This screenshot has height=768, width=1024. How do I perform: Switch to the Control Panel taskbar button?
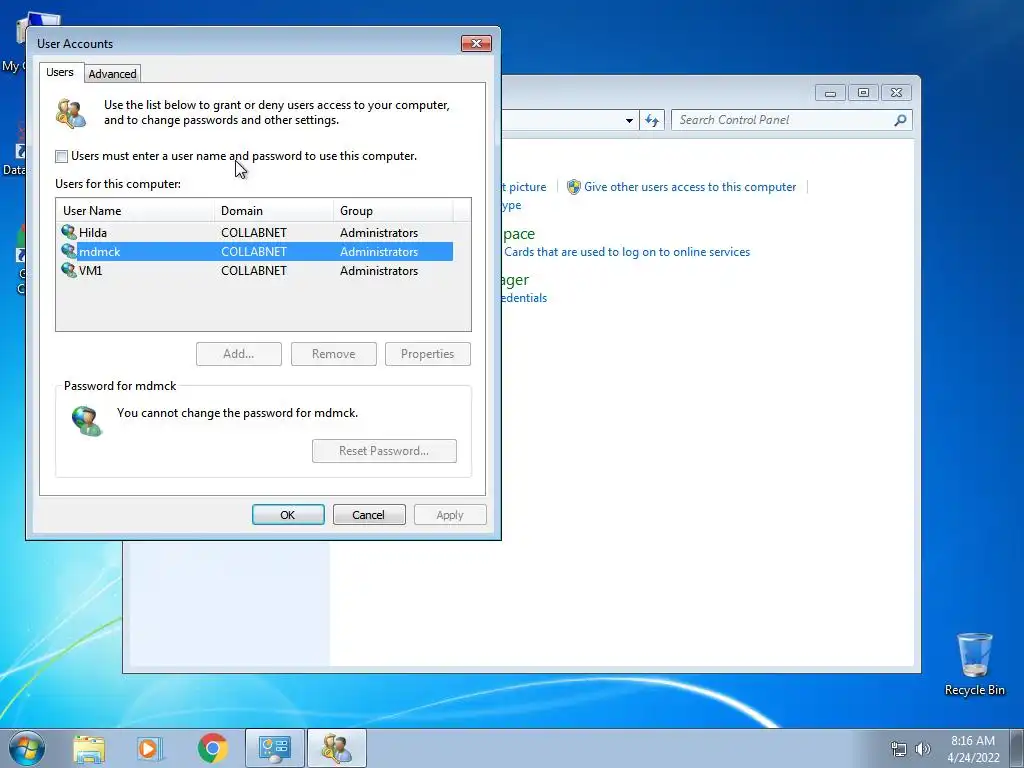(x=275, y=748)
